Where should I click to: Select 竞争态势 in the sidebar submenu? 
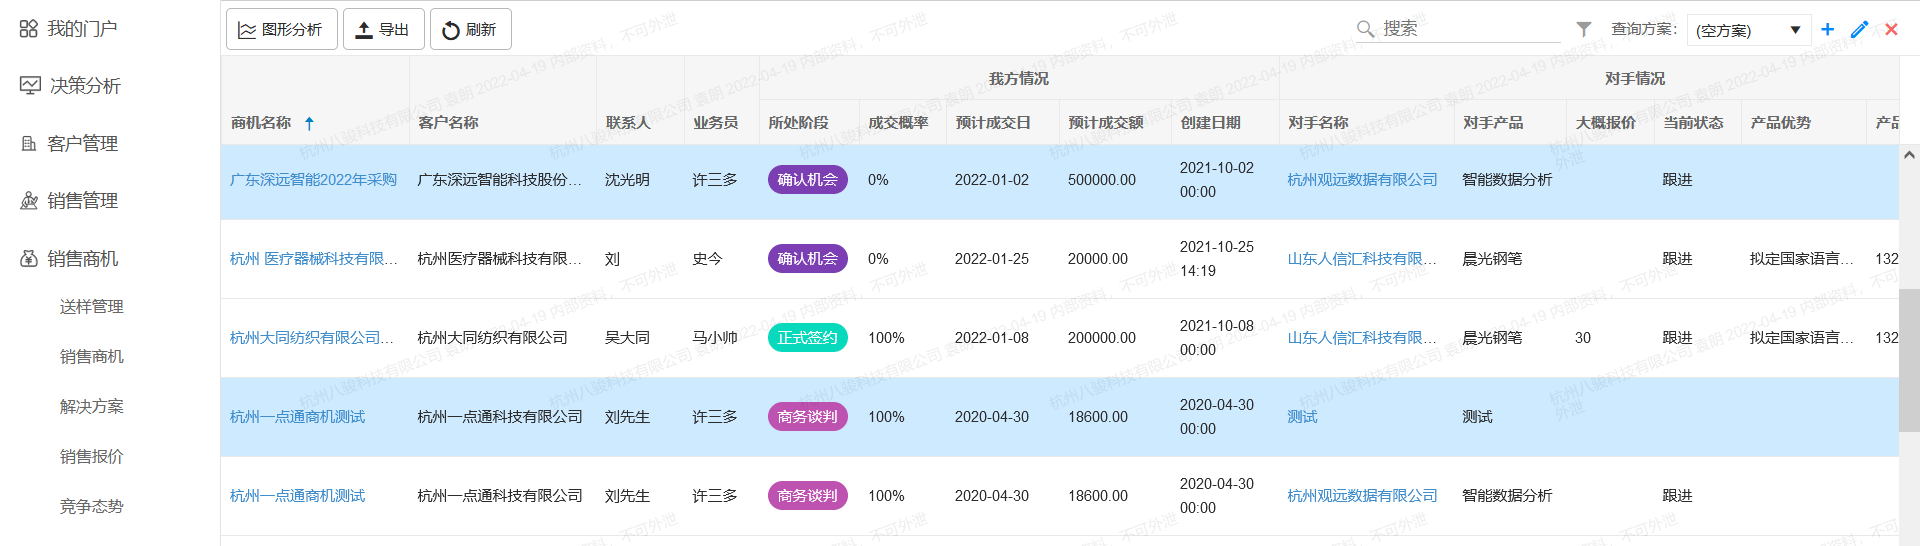pyautogui.click(x=91, y=506)
